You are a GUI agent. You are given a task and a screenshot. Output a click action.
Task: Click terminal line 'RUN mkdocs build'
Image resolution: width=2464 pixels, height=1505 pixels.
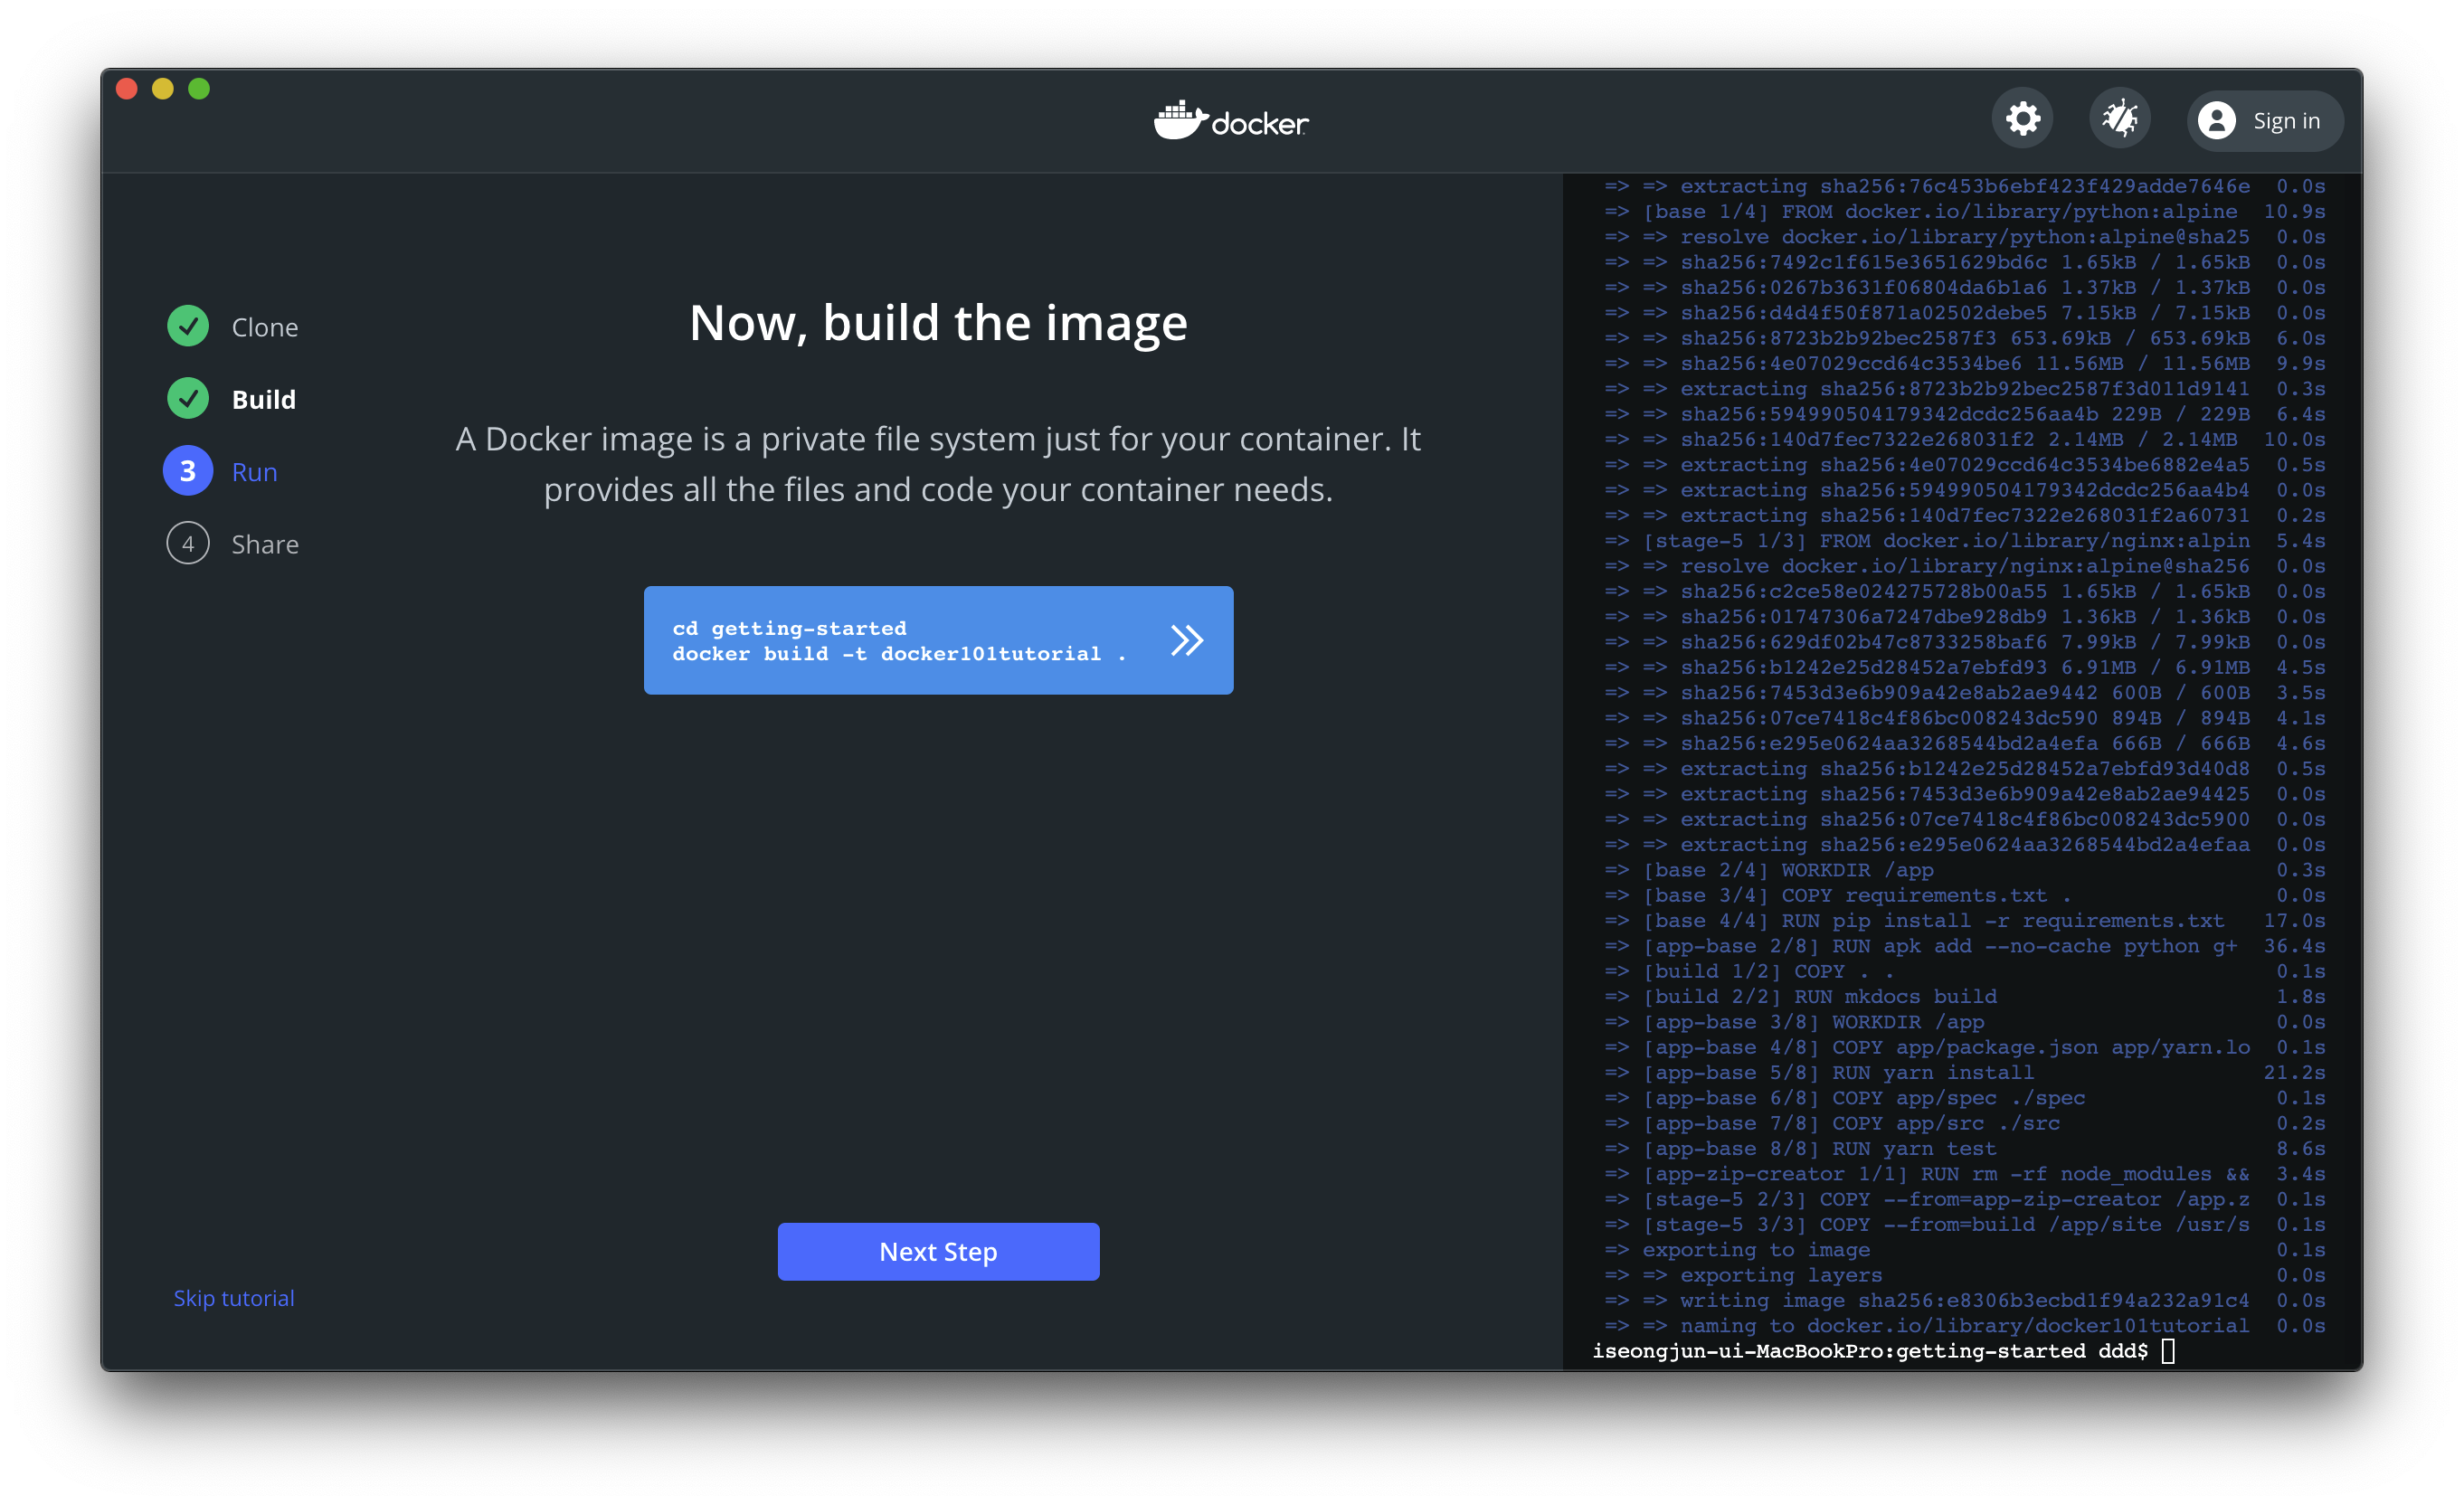click(x=1965, y=997)
